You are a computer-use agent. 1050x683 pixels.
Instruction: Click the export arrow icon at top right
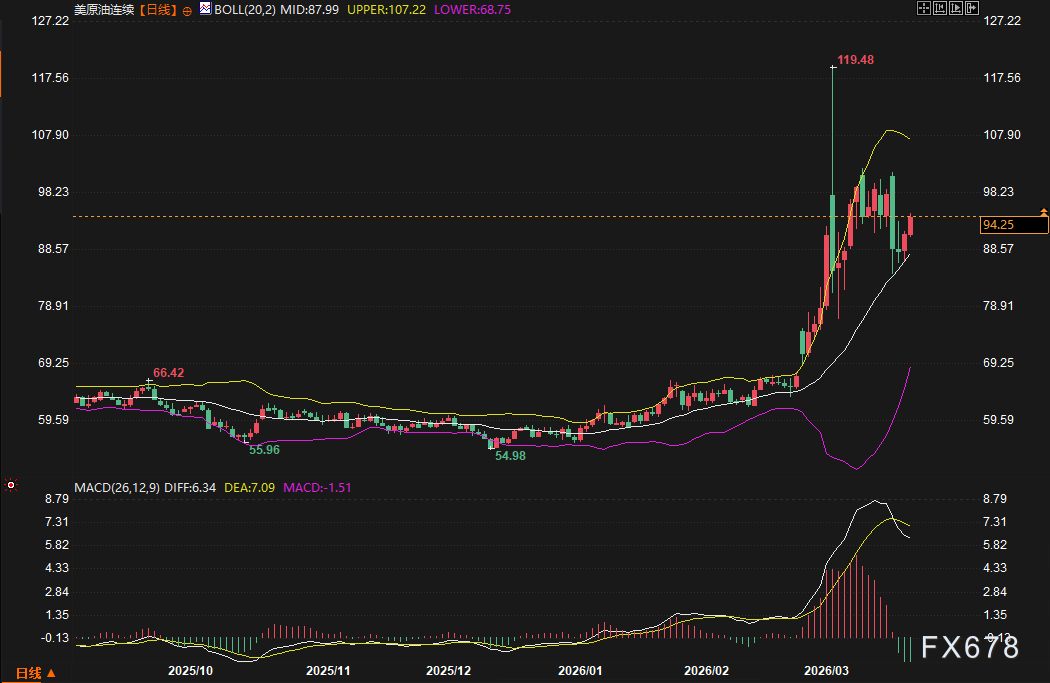tap(972, 8)
